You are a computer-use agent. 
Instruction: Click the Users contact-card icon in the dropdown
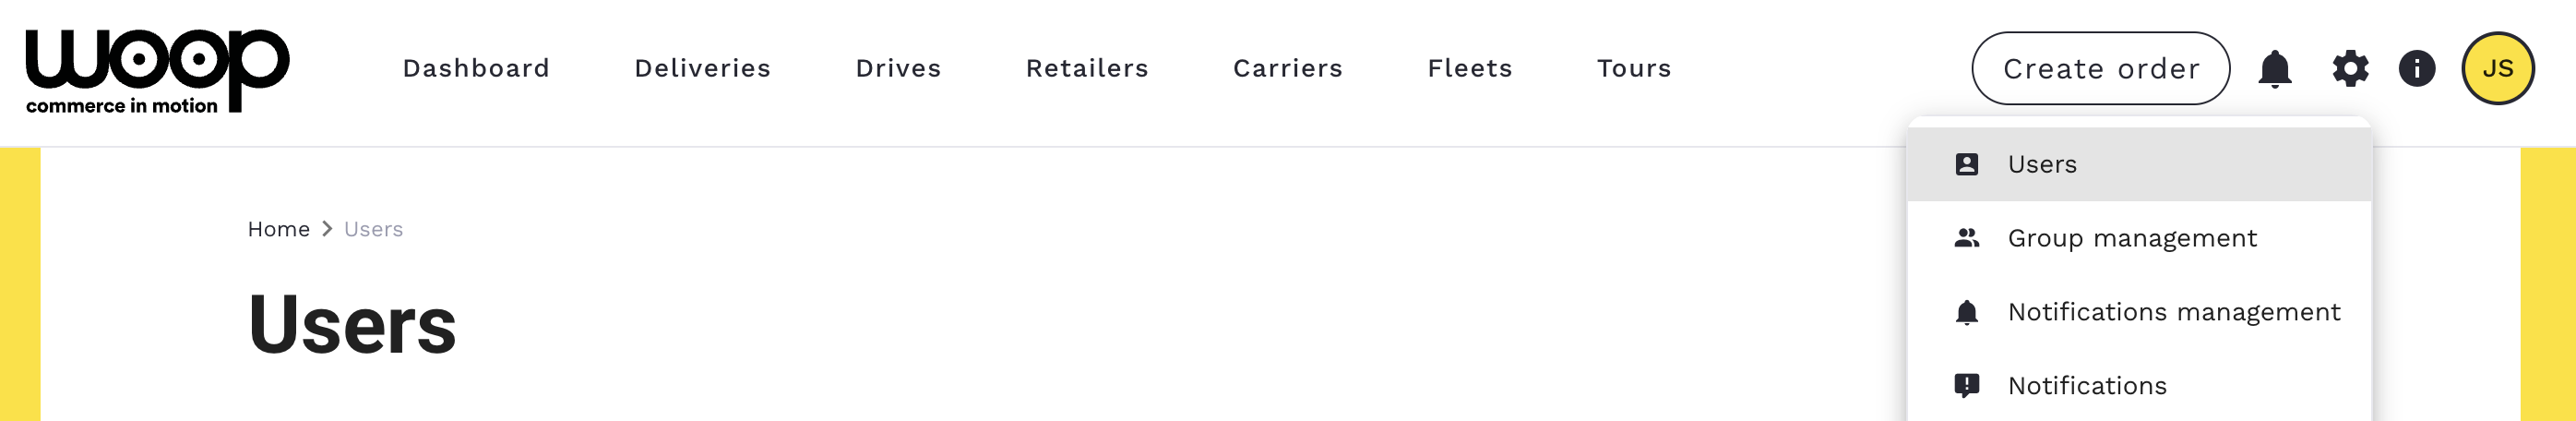1966,165
